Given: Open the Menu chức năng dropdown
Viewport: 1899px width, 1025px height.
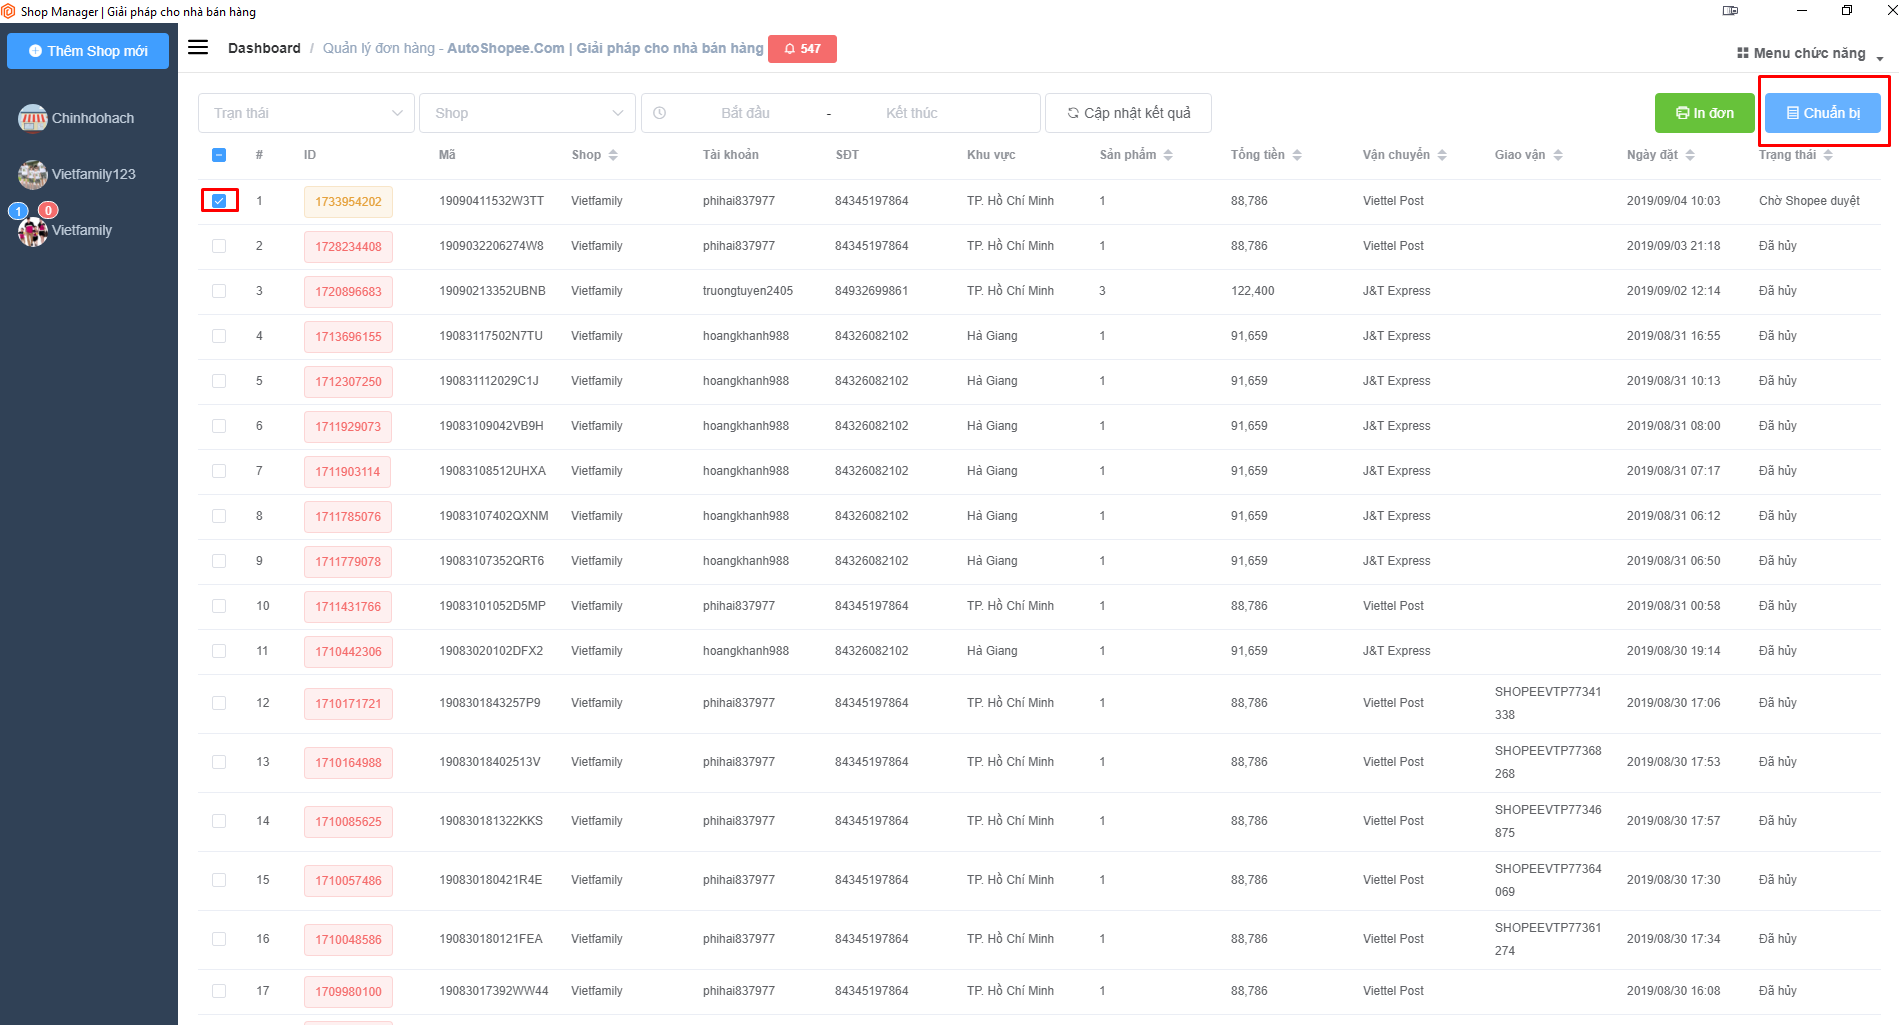Looking at the screenshot, I should 1809,53.
